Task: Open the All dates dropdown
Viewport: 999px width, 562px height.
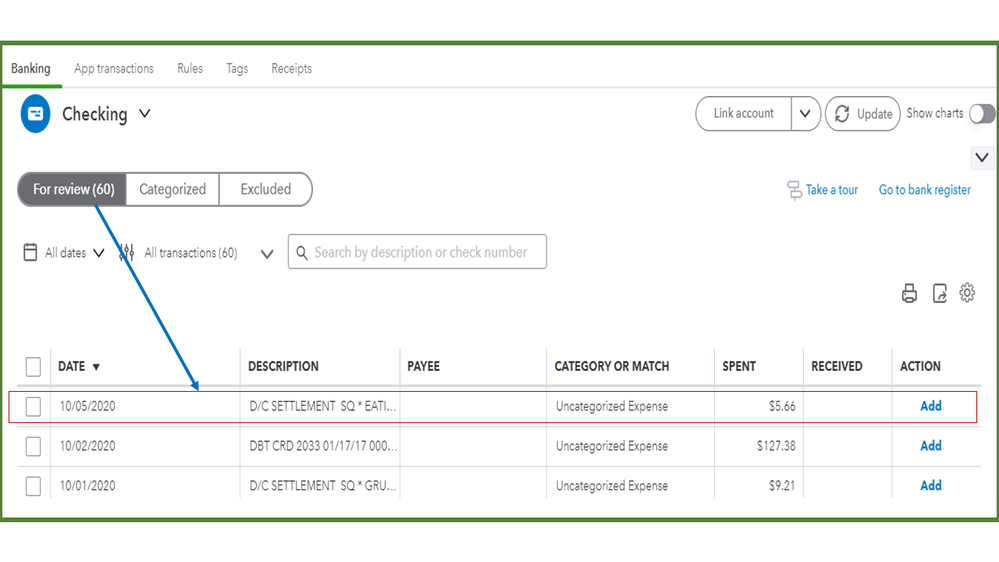Action: coord(98,253)
